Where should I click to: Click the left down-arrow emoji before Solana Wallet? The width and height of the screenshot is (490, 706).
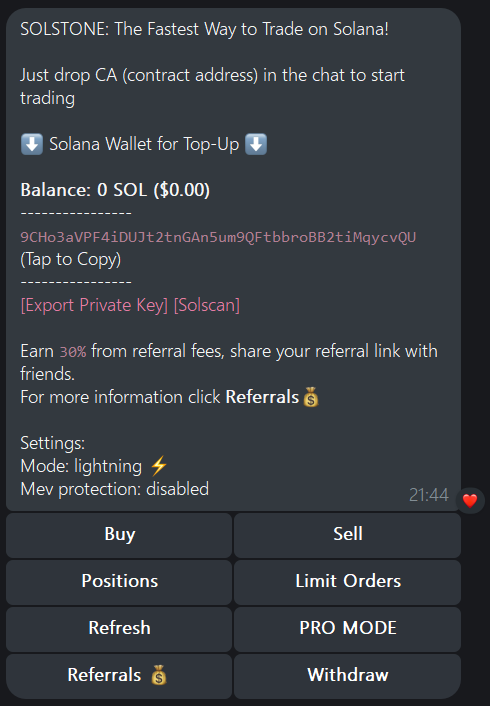(32, 145)
